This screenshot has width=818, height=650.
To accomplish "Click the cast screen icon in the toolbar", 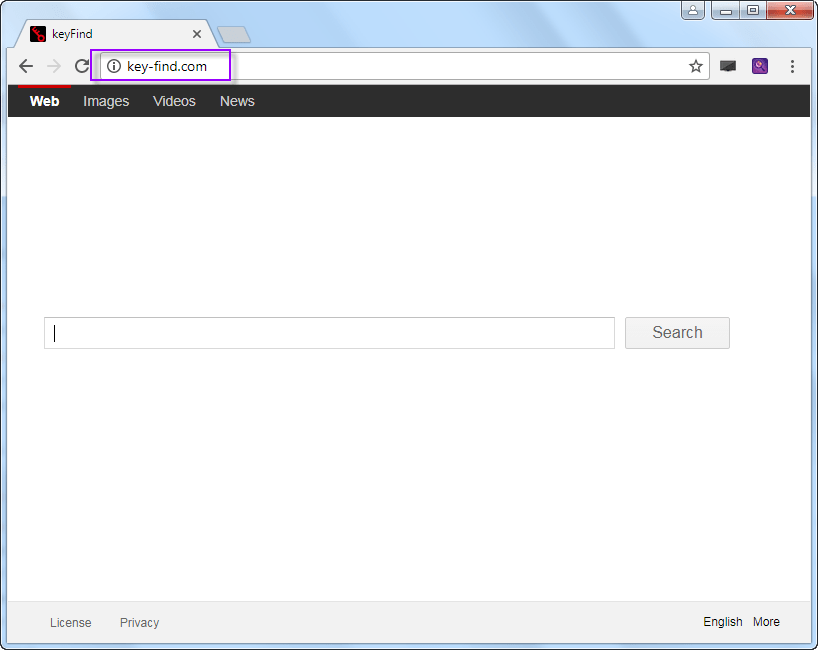I will pos(728,66).
